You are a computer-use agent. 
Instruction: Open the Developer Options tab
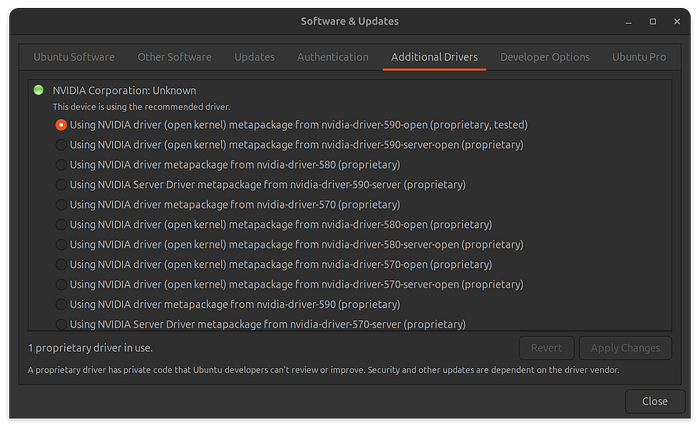click(545, 57)
